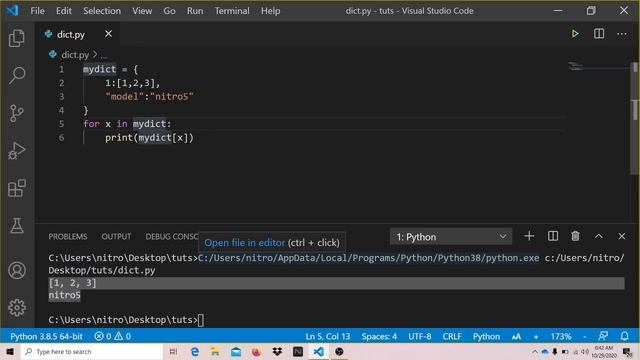
Task: Open the Edit menu
Action: [x=64, y=11]
